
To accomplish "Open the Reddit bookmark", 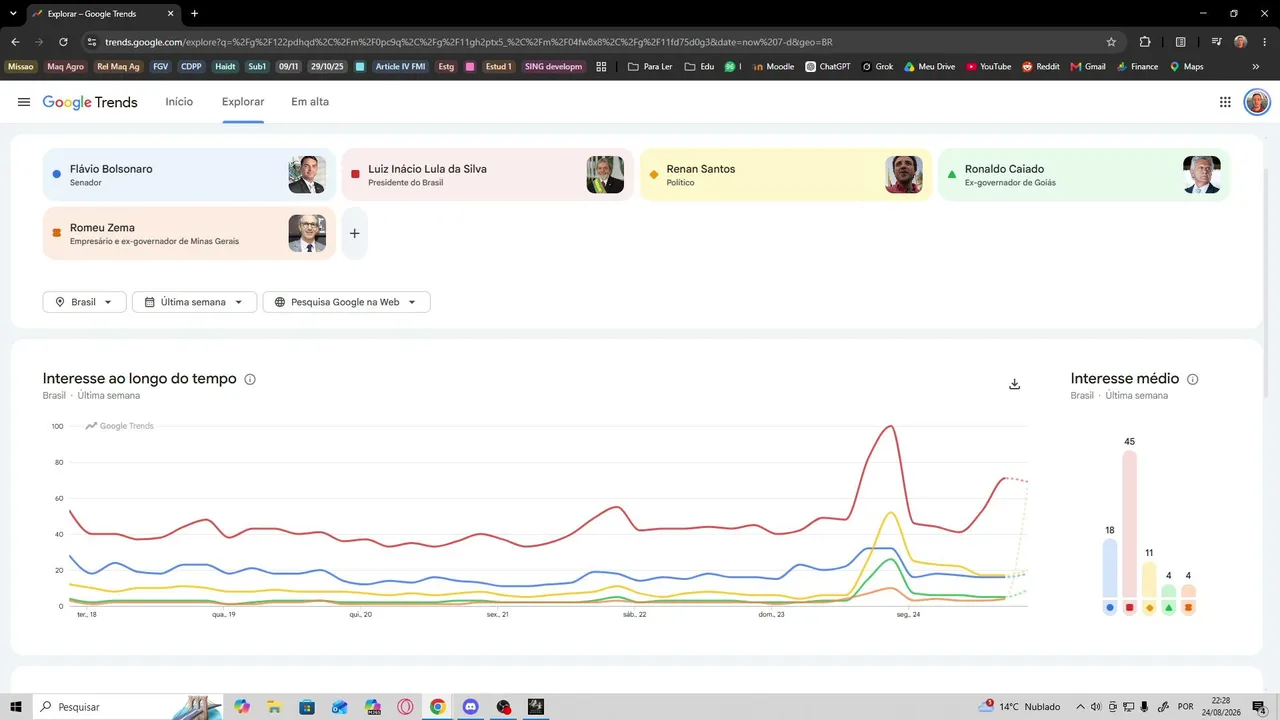I will coord(1040,67).
